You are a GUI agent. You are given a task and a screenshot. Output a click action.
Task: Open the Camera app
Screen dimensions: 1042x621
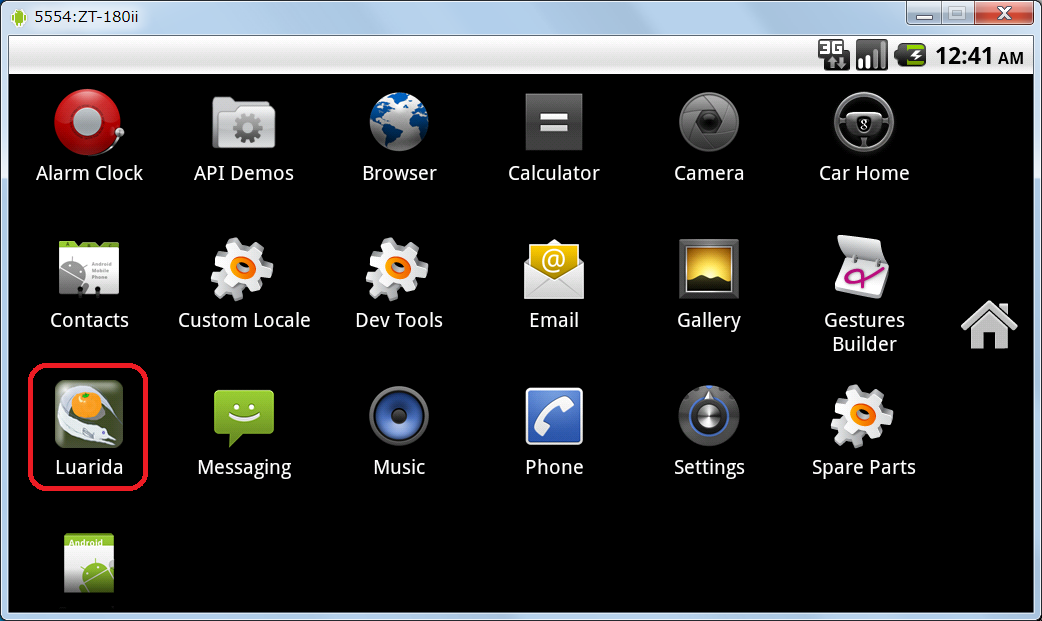pyautogui.click(x=709, y=122)
